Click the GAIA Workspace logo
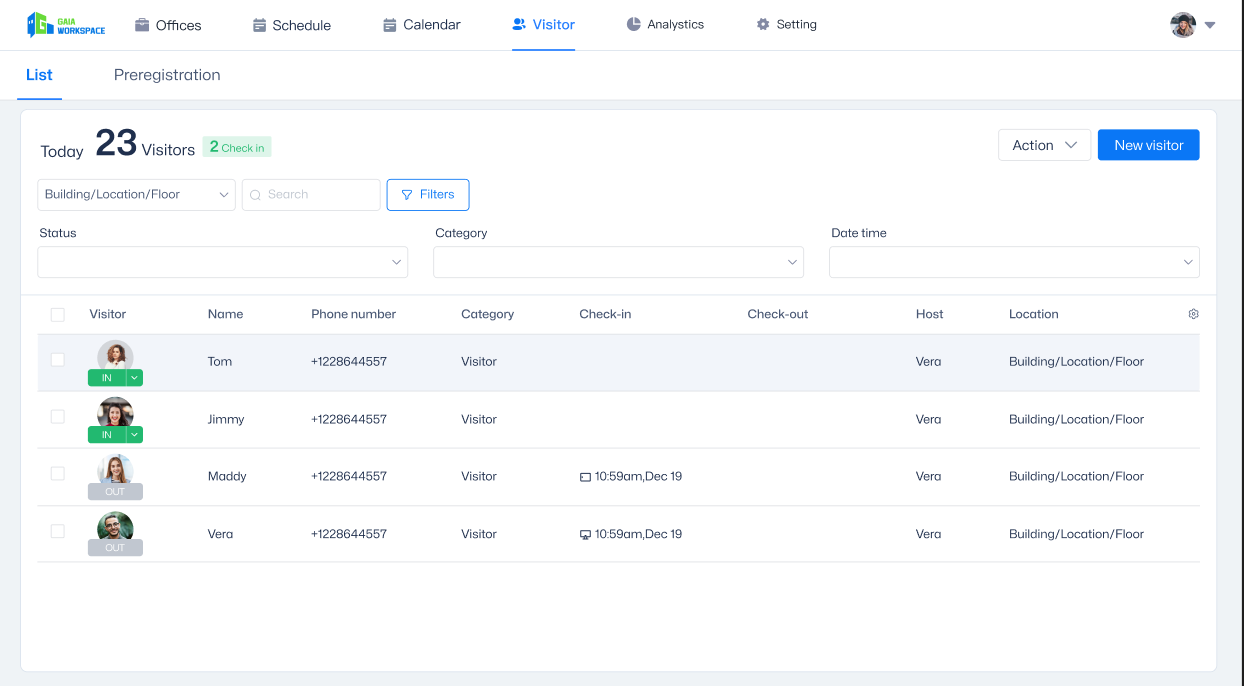The height and width of the screenshot is (686, 1244). click(63, 24)
